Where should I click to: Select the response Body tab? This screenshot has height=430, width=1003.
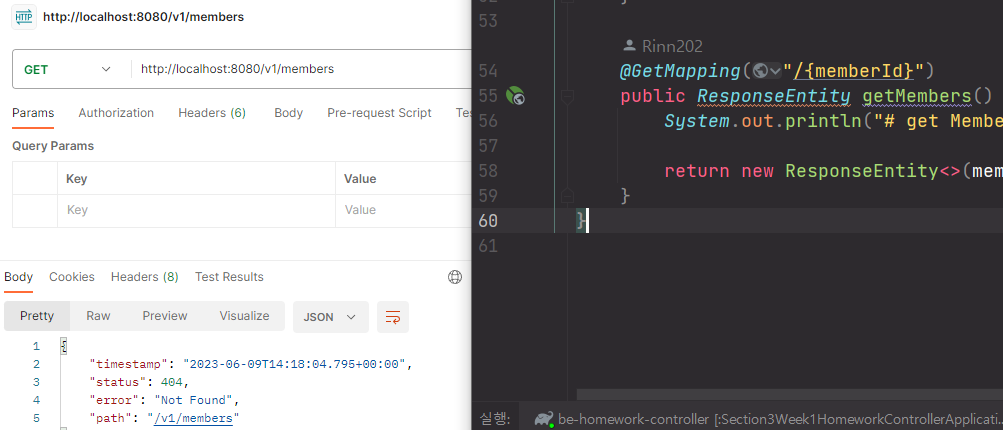point(18,277)
